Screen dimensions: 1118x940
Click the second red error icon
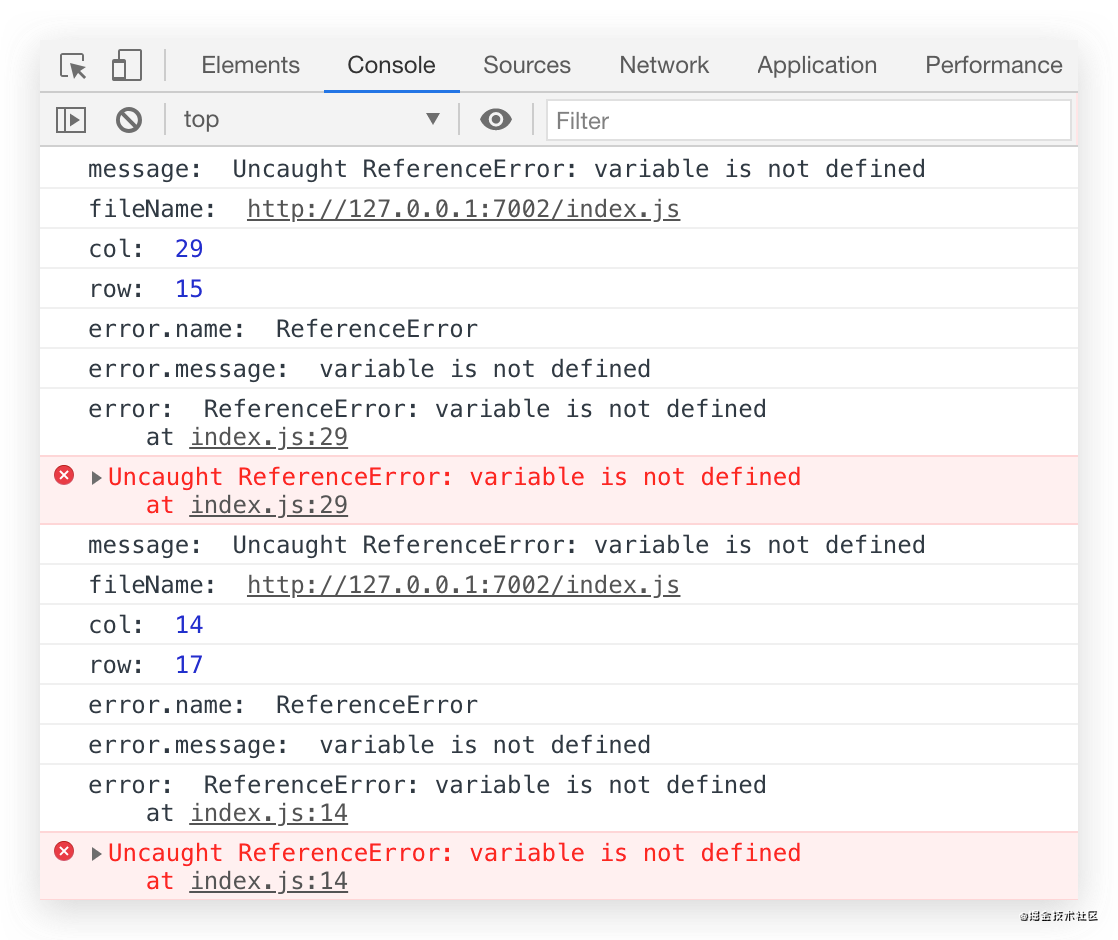tap(64, 852)
